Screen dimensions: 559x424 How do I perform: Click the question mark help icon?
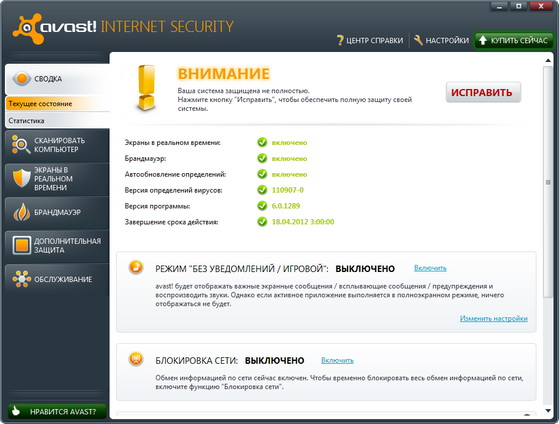(x=340, y=40)
